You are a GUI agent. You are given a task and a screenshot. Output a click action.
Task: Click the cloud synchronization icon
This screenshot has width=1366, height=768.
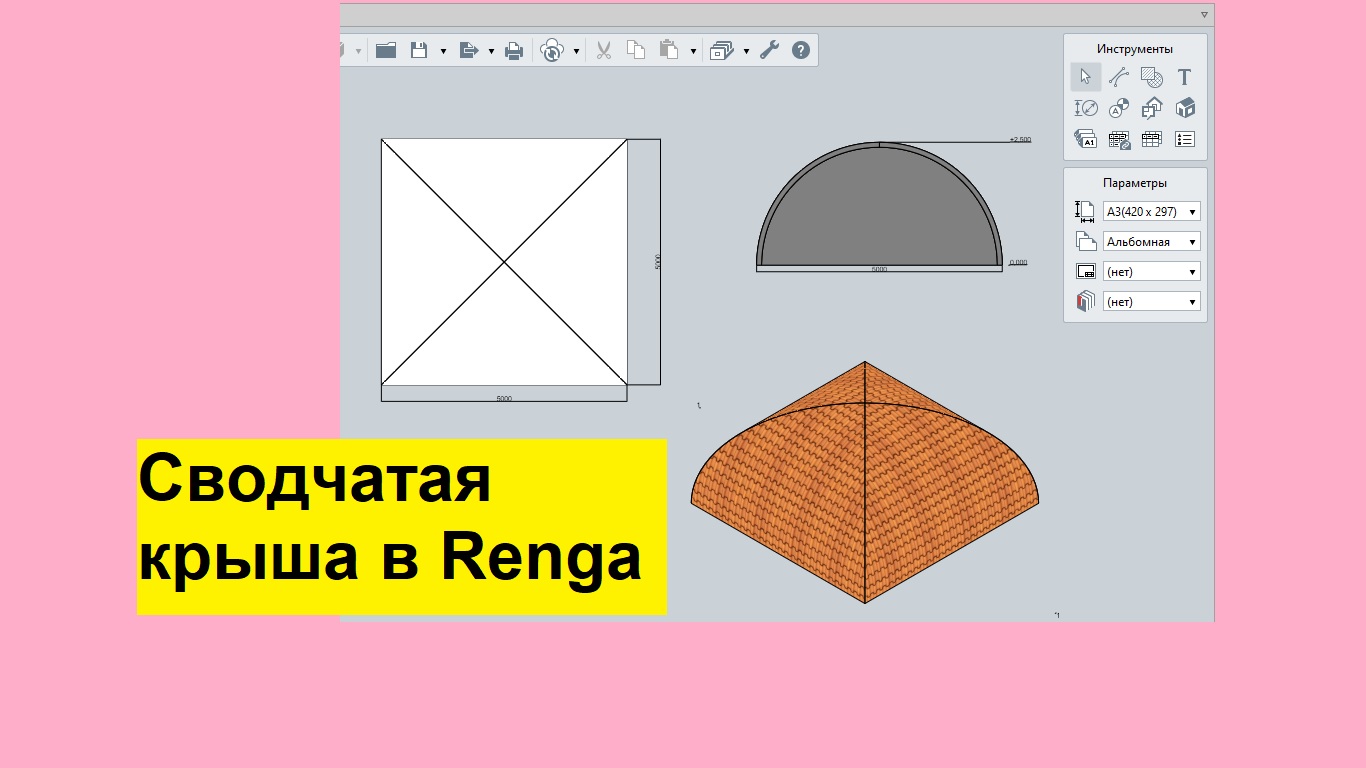coord(552,50)
